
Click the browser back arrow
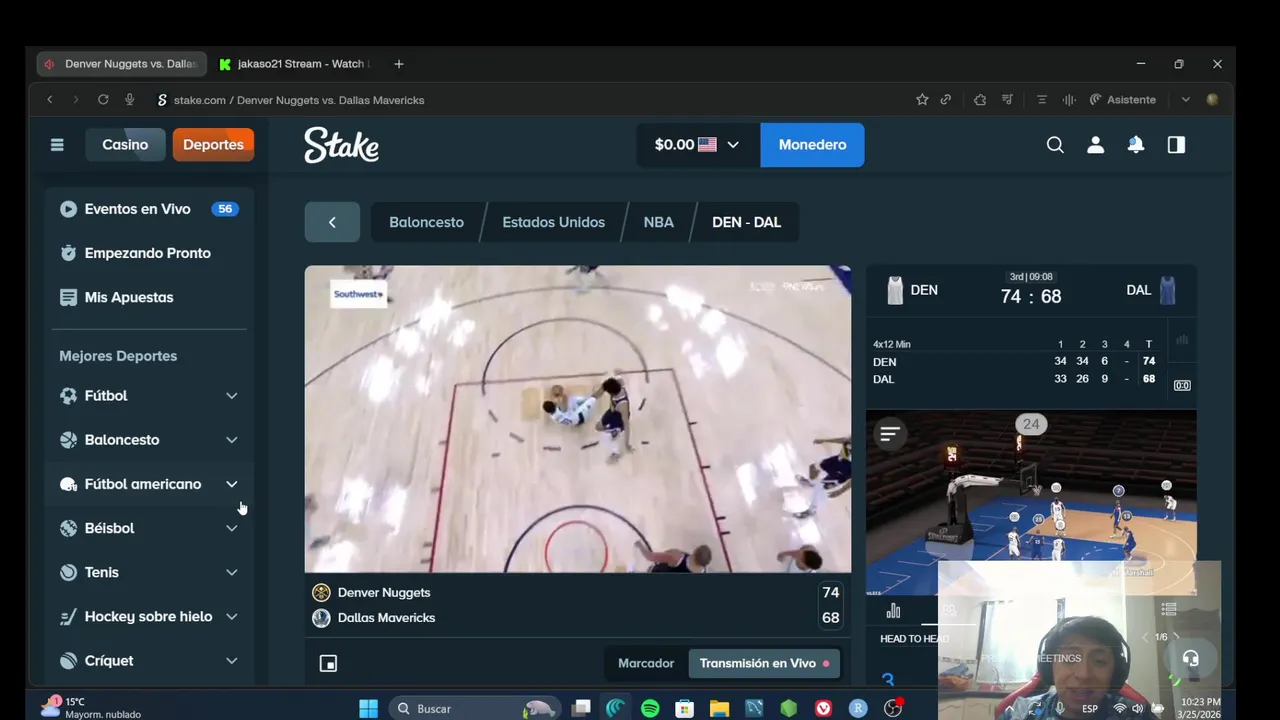[x=50, y=100]
